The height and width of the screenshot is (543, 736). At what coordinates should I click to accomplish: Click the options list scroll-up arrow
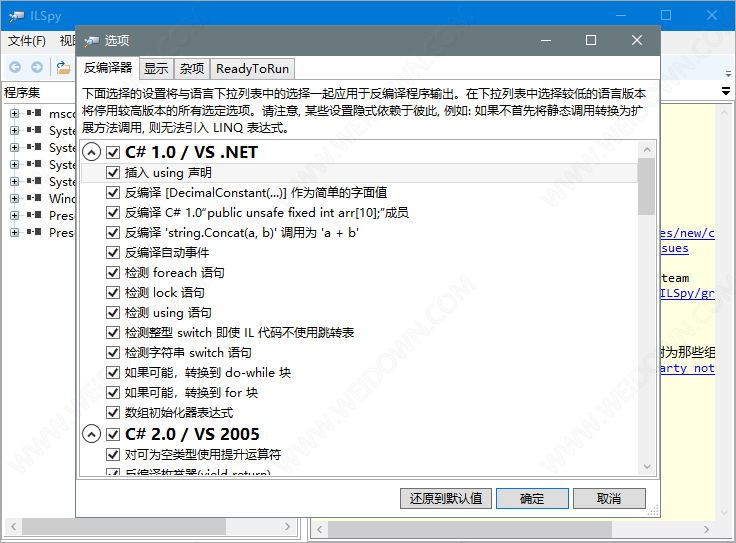point(647,150)
